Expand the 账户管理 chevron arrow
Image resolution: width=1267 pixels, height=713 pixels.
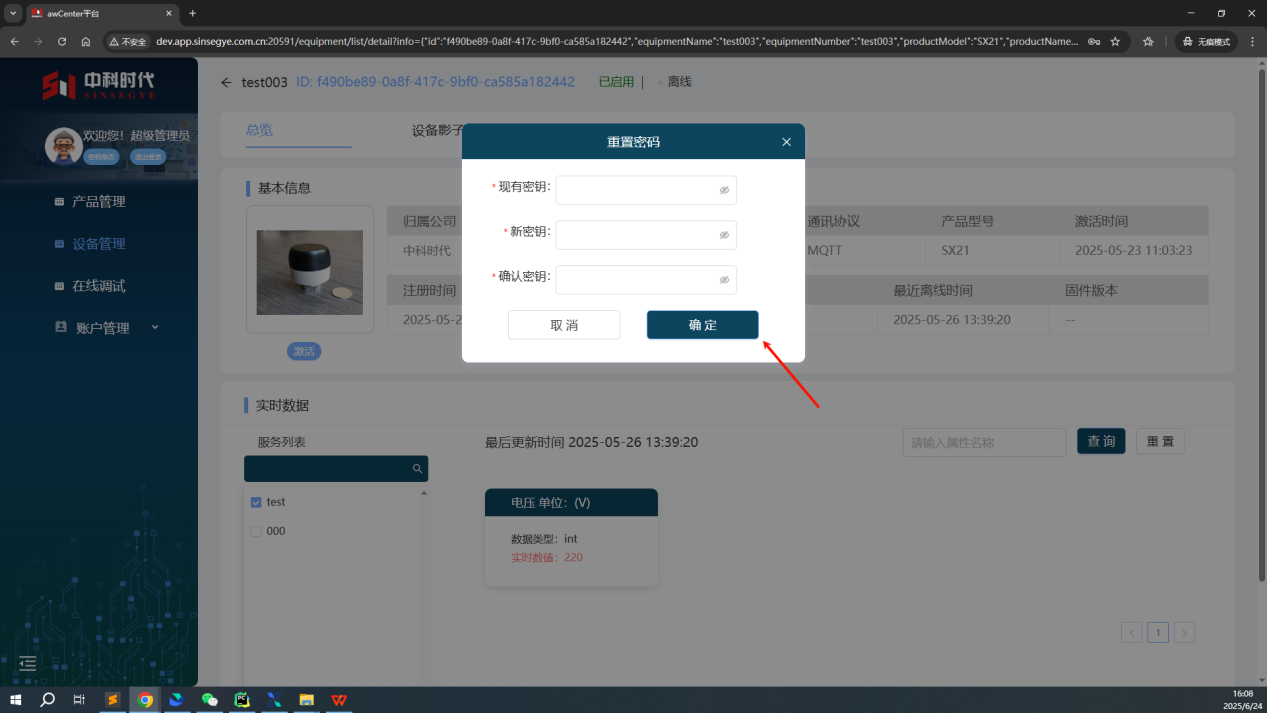[x=155, y=327]
